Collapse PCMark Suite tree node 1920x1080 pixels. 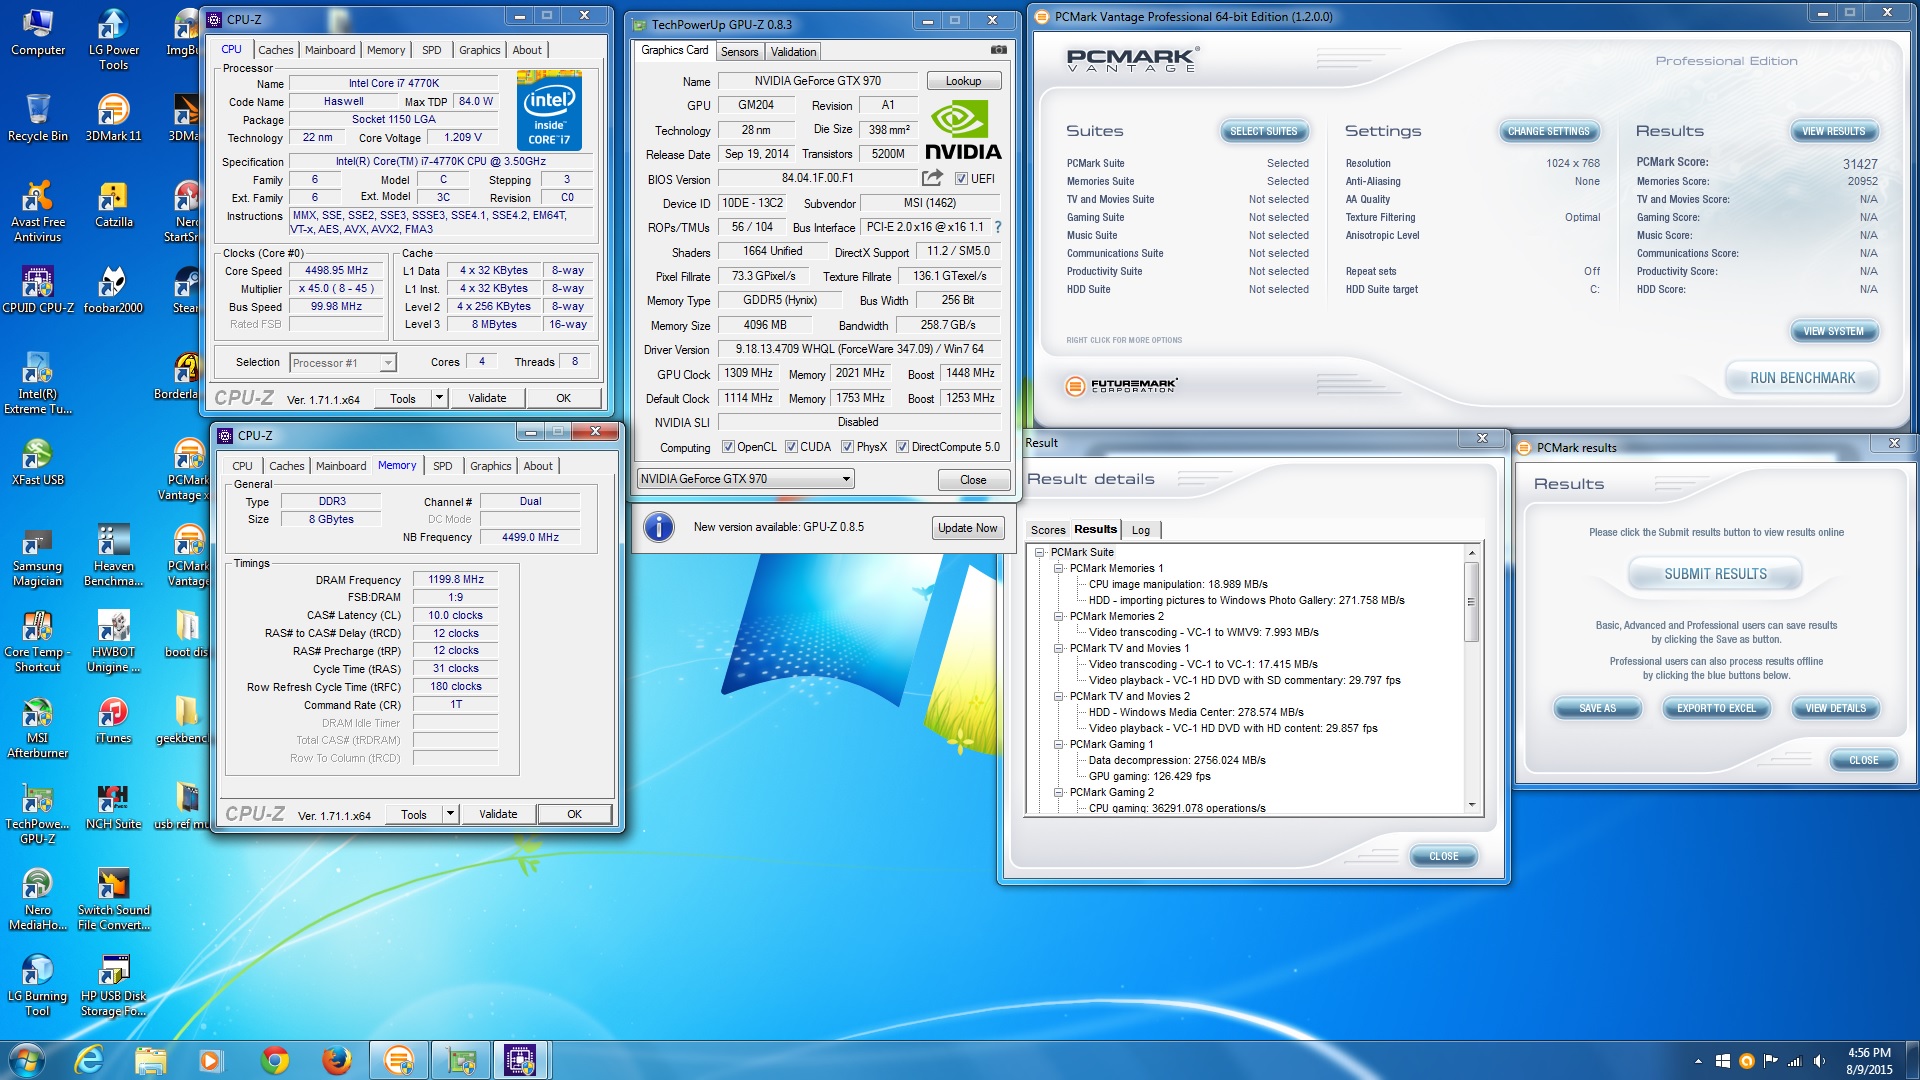[x=1040, y=552]
